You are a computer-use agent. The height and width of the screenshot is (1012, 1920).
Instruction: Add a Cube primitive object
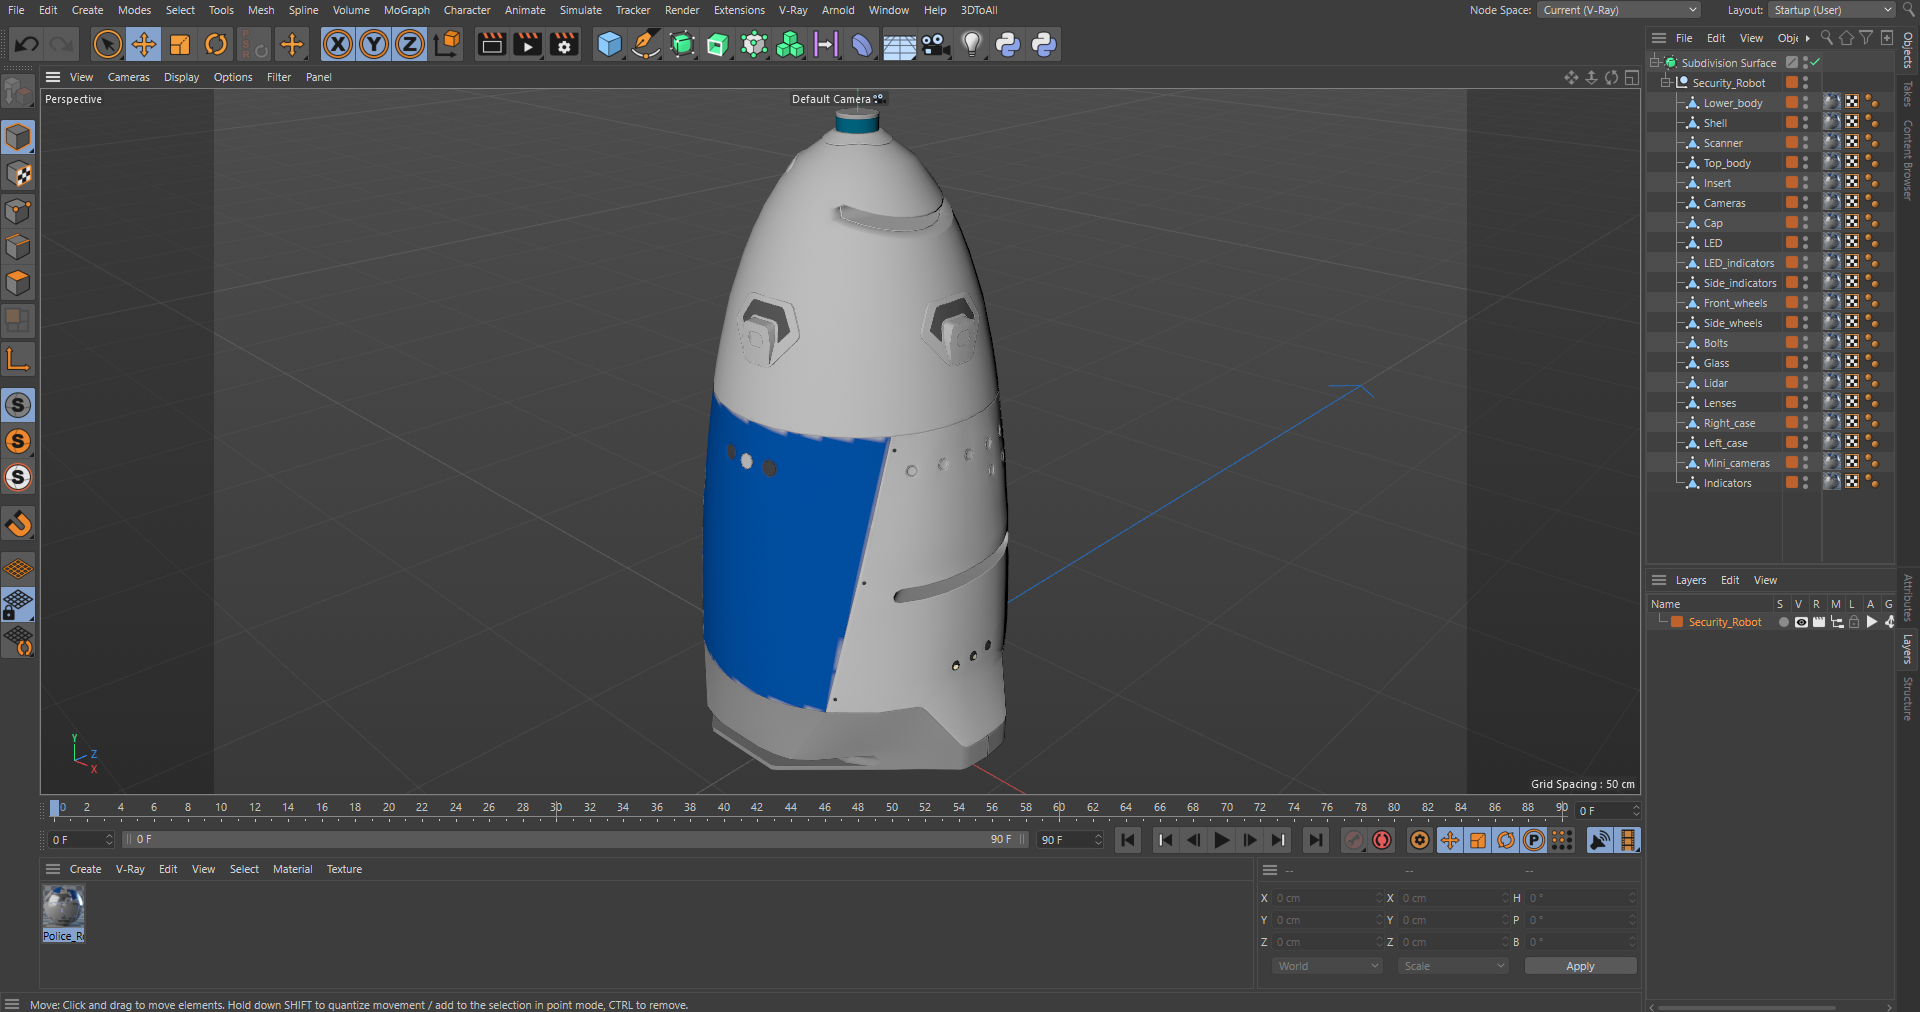point(609,44)
